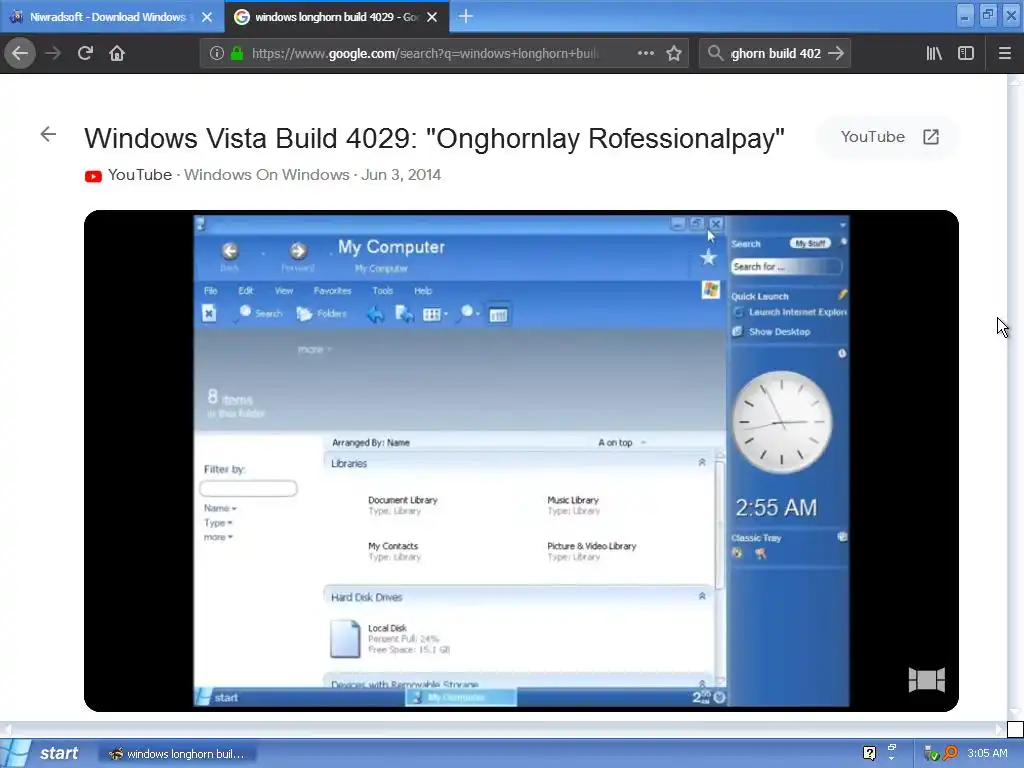The width and height of the screenshot is (1024, 768).
Task: Click the 3:05 AM taskbar clock
Action: point(987,754)
